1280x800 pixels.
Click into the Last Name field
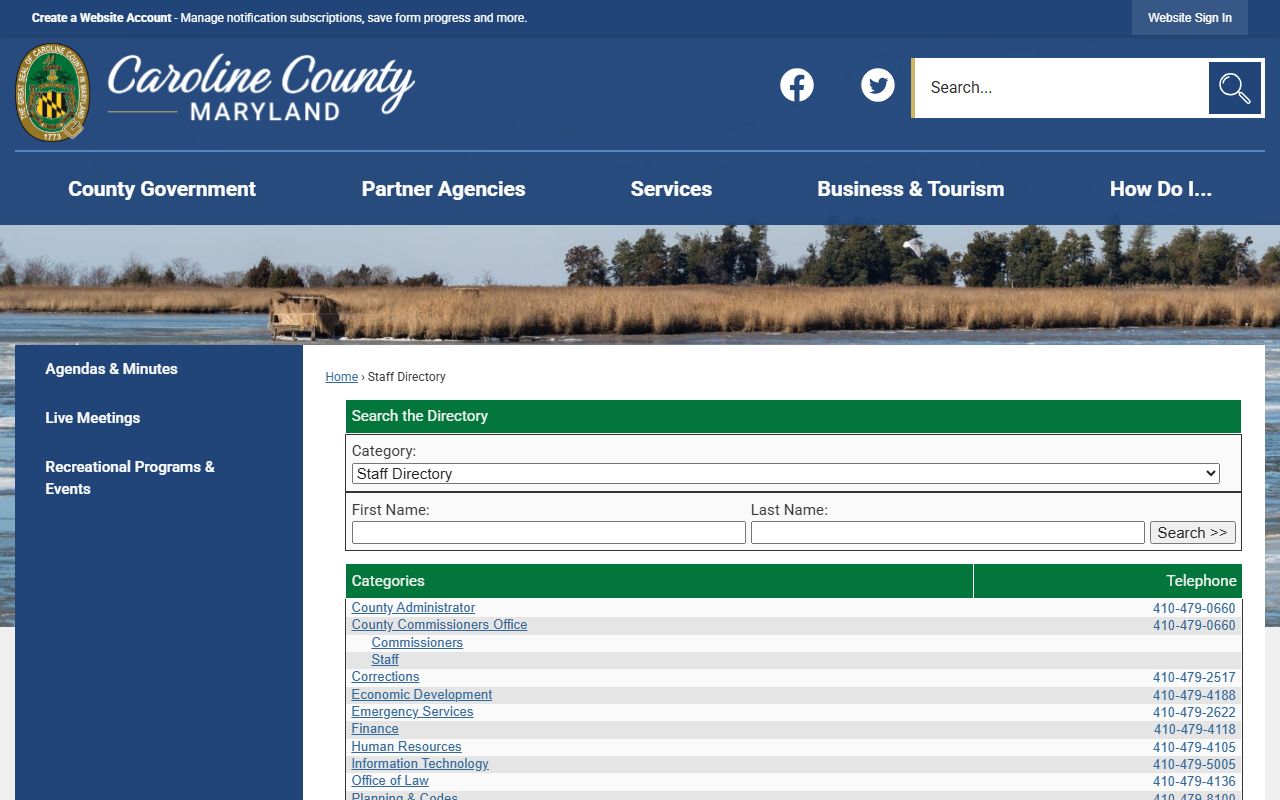(947, 533)
